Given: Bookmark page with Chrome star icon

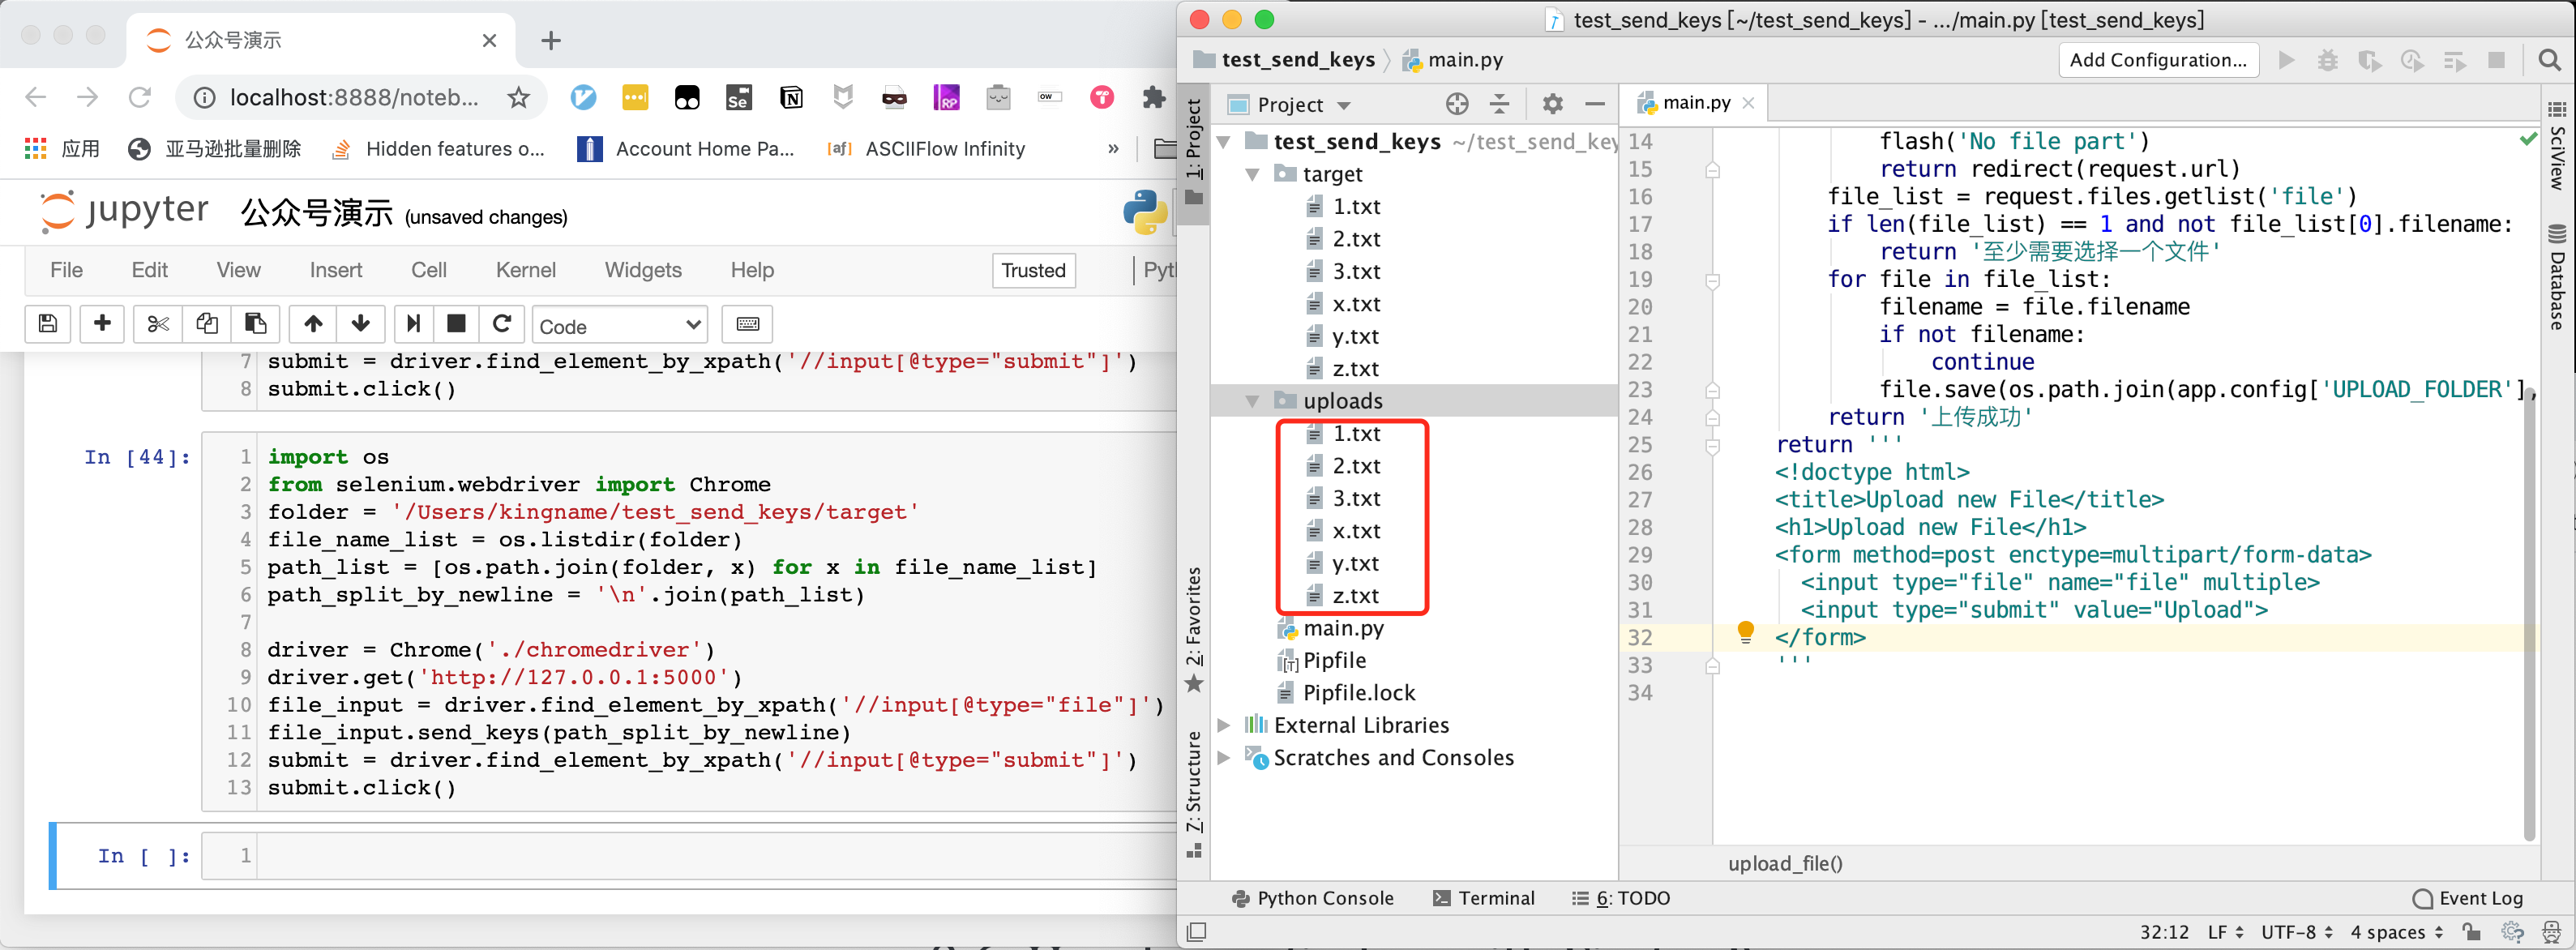Looking at the screenshot, I should pos(518,97).
